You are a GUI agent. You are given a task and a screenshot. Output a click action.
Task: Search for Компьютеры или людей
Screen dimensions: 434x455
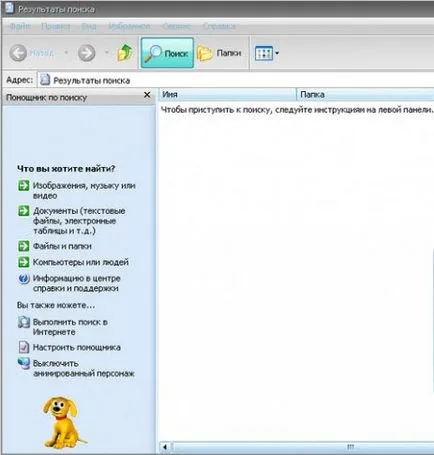[81, 262]
